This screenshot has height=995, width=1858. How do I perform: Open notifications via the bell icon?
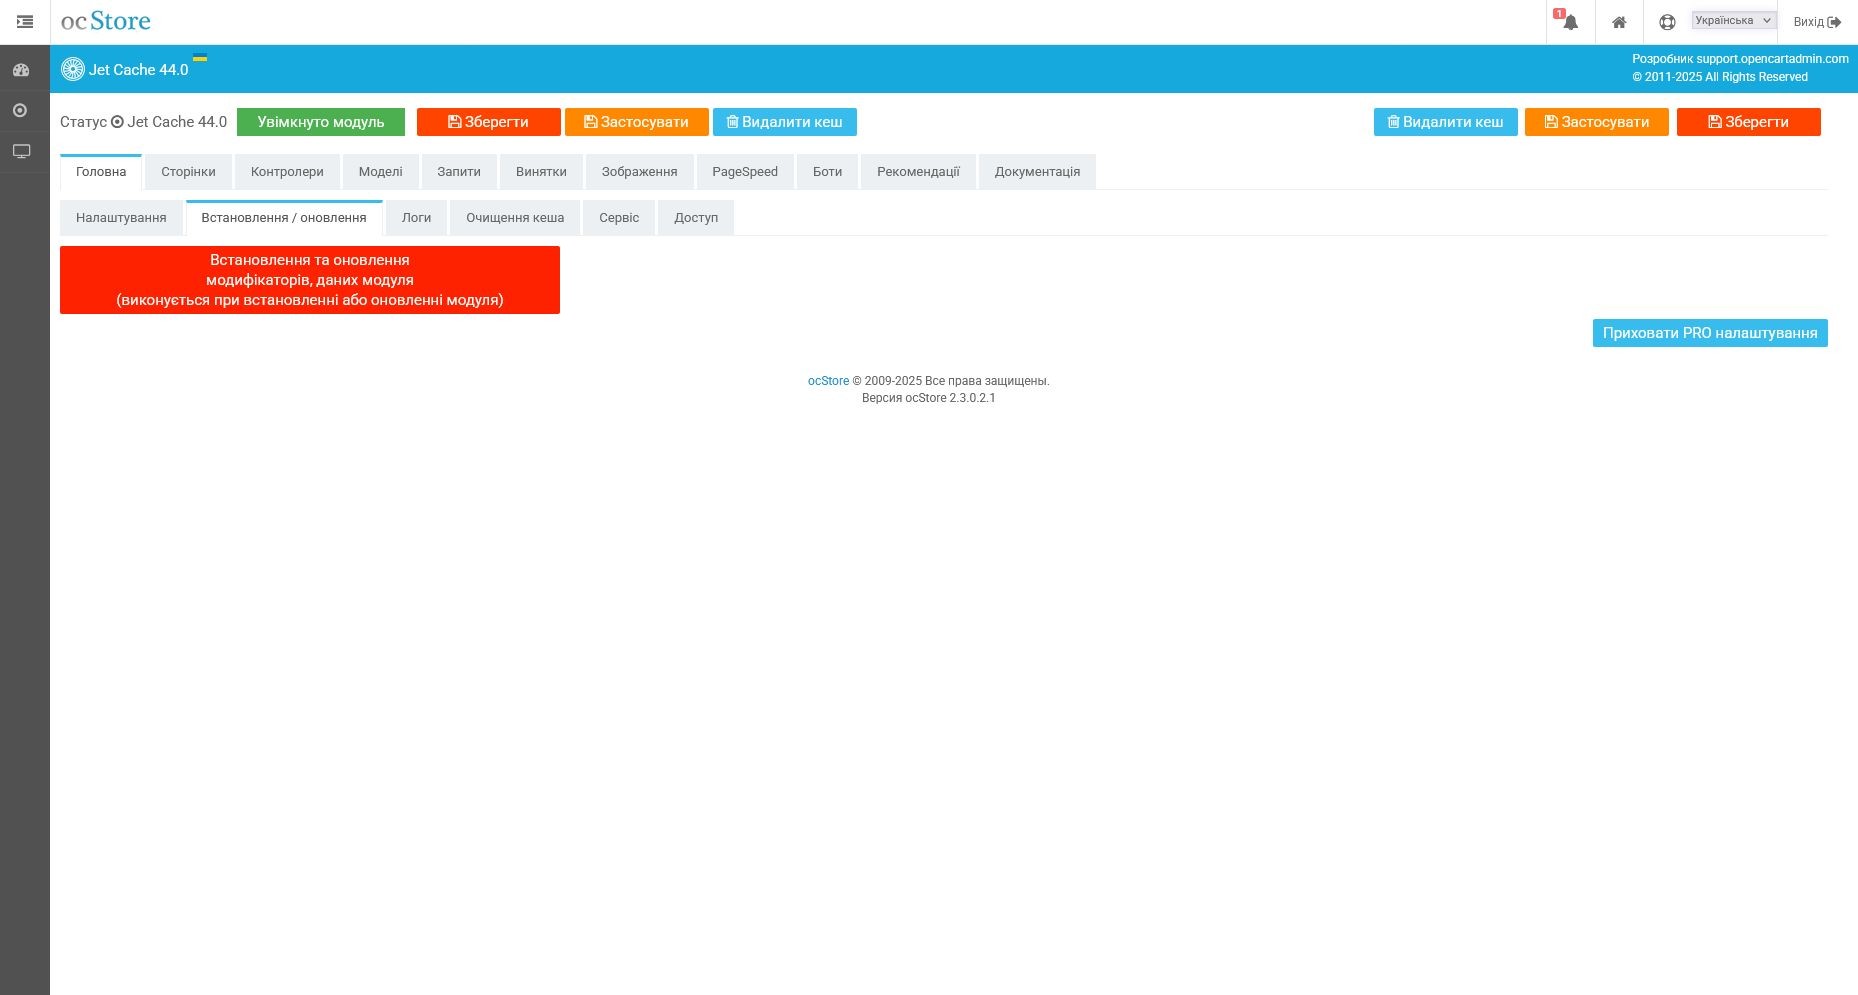tap(1569, 22)
